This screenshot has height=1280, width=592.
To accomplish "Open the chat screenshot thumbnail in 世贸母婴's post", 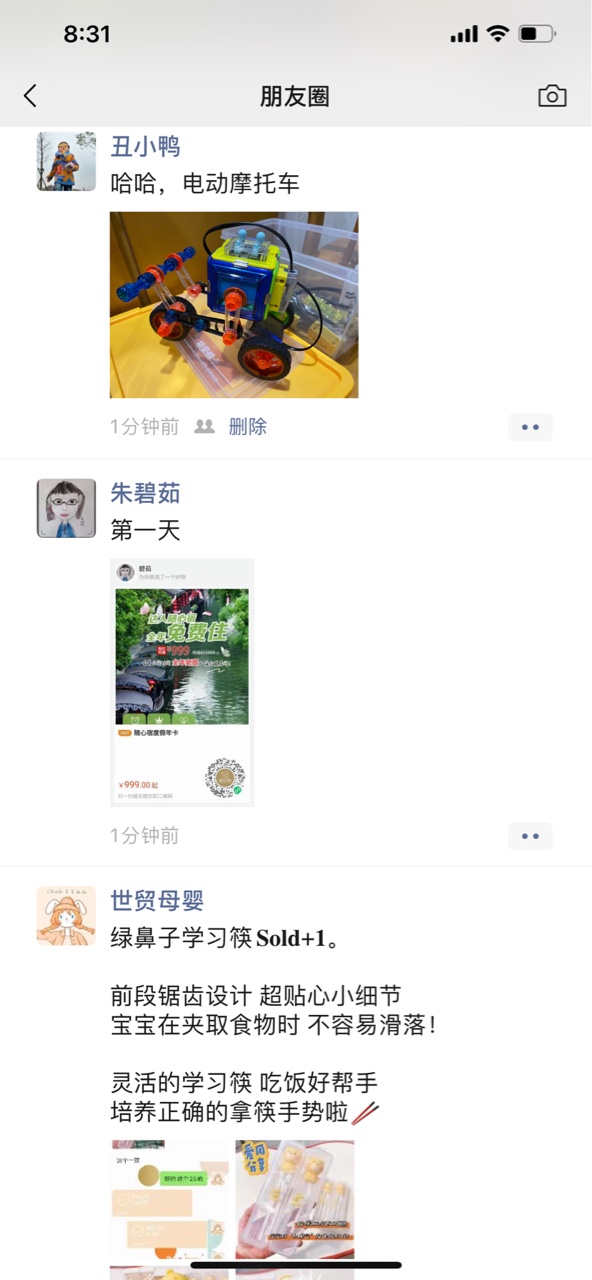I will tap(171, 1200).
